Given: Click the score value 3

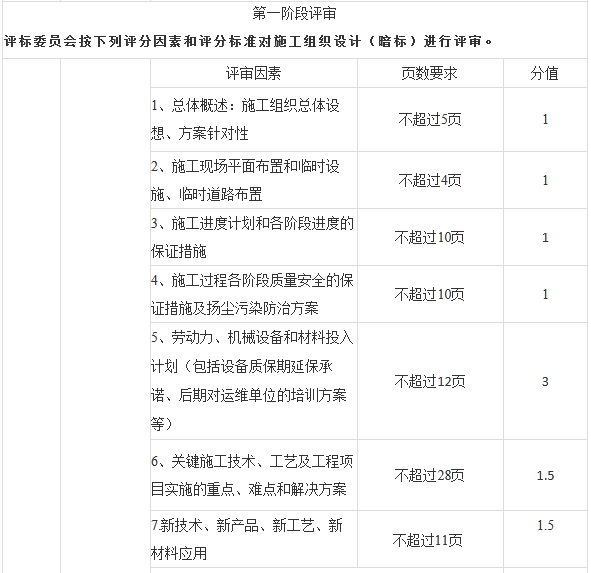Looking at the screenshot, I should click(545, 381).
